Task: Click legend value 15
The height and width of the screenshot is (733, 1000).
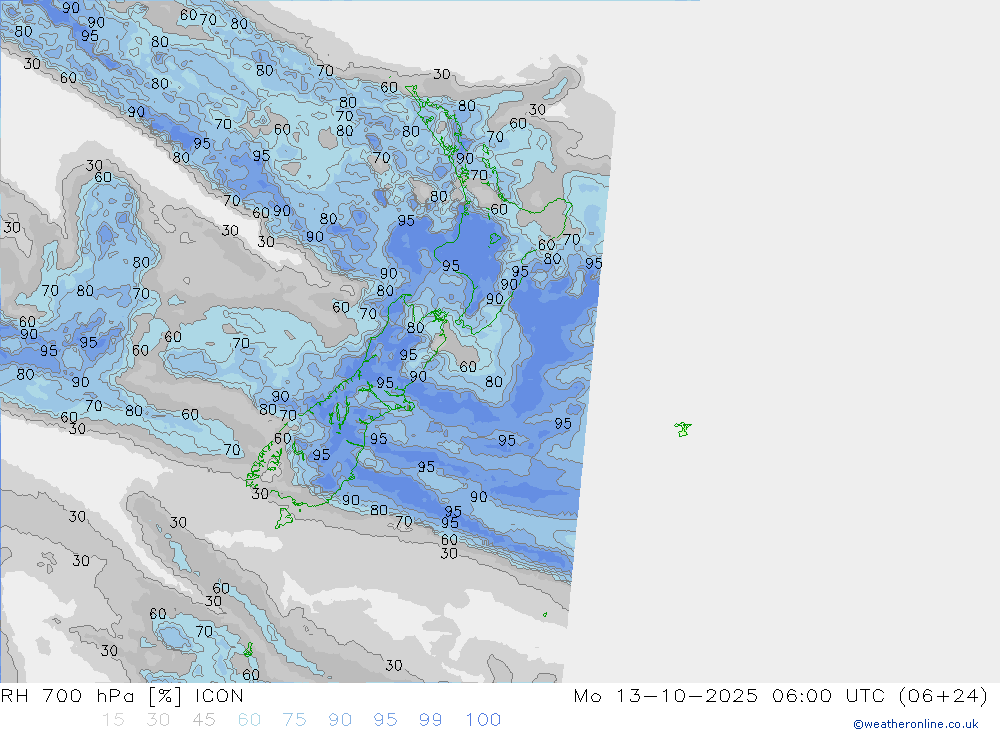Action: pos(114,720)
